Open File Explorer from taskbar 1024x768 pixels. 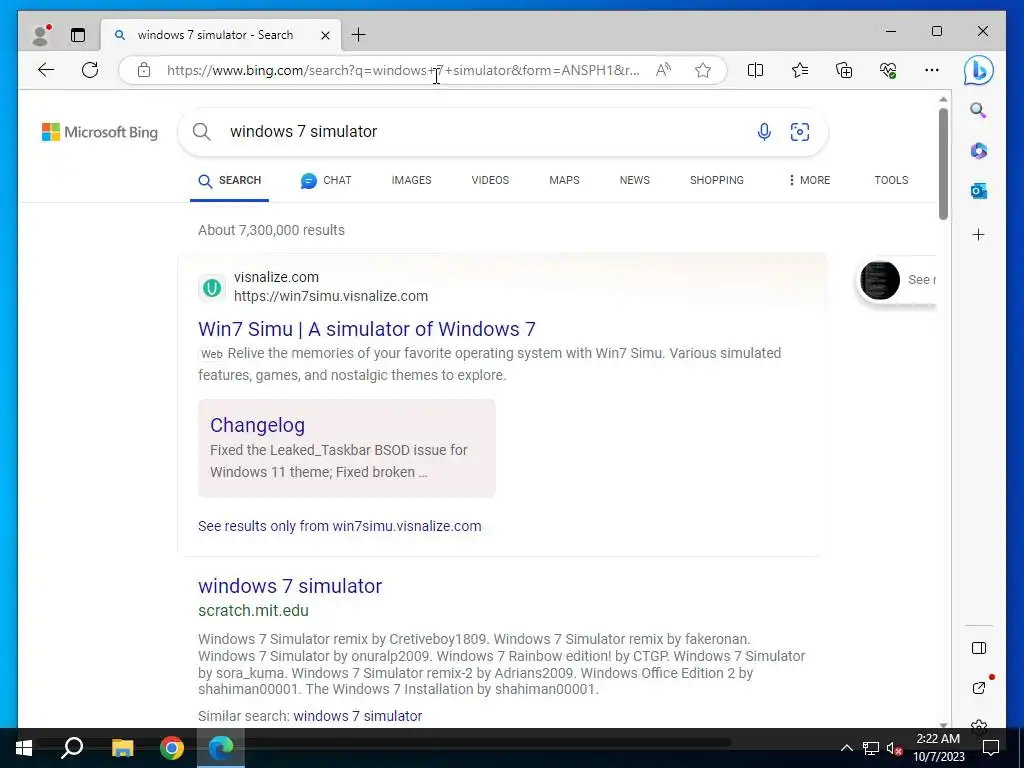[122, 748]
